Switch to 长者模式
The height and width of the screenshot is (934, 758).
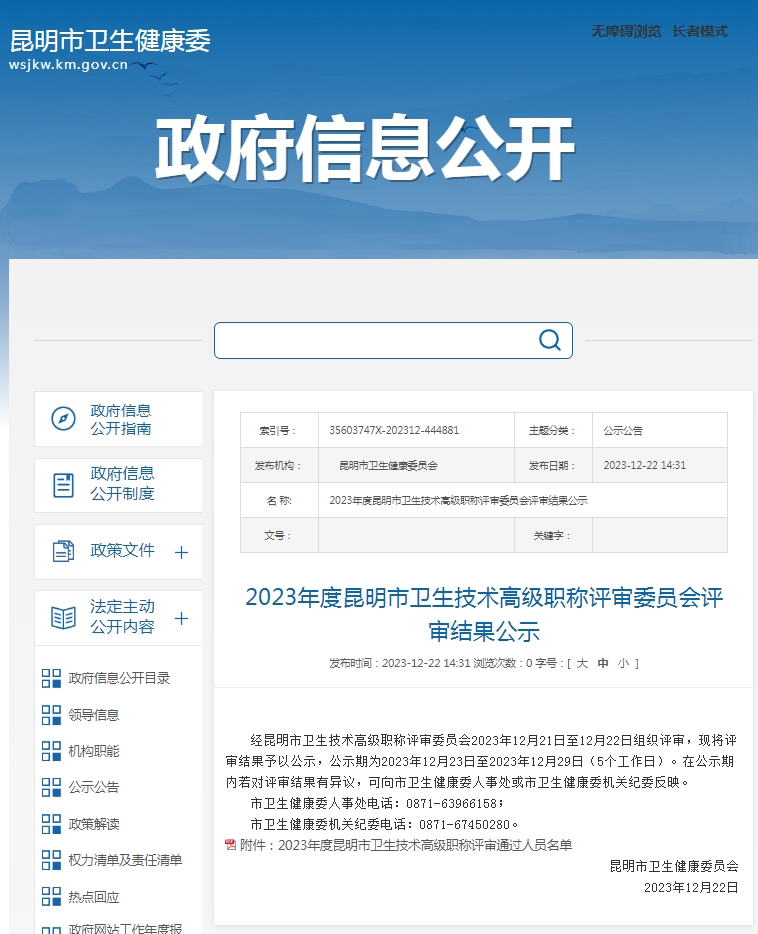point(700,31)
